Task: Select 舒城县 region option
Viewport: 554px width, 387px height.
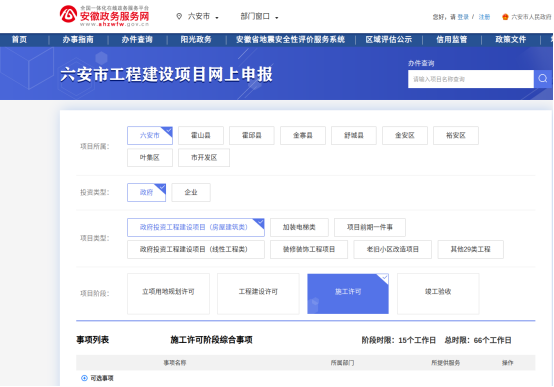Action: (x=354, y=135)
